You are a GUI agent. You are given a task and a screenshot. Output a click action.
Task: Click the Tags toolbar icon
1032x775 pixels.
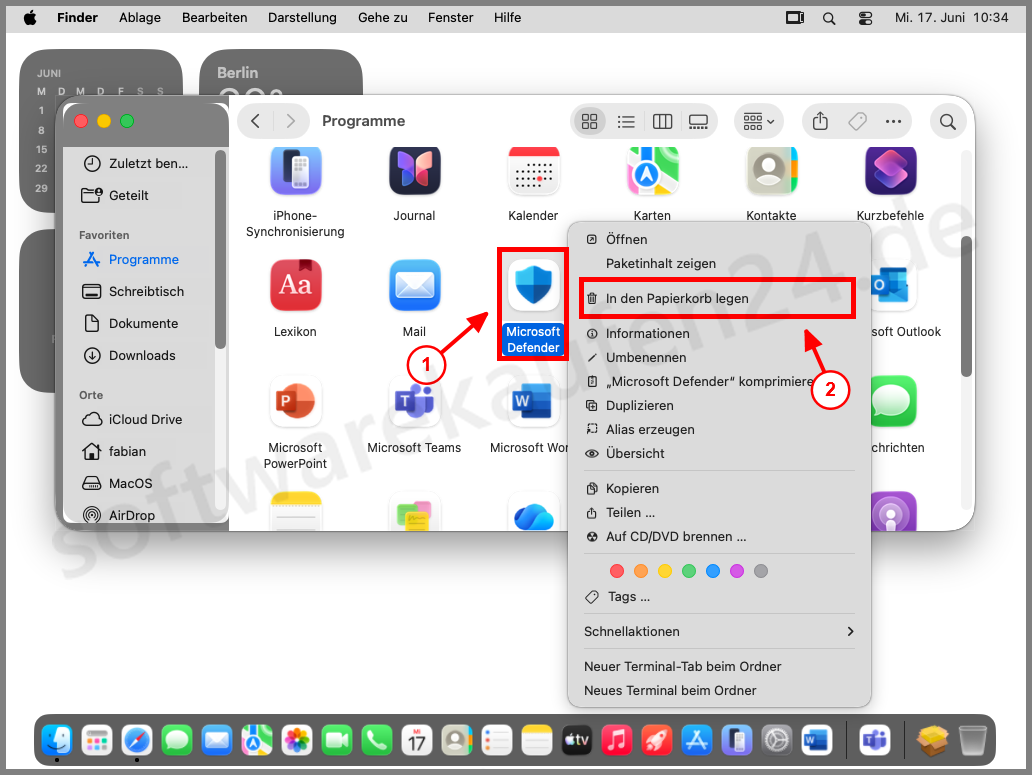857,121
